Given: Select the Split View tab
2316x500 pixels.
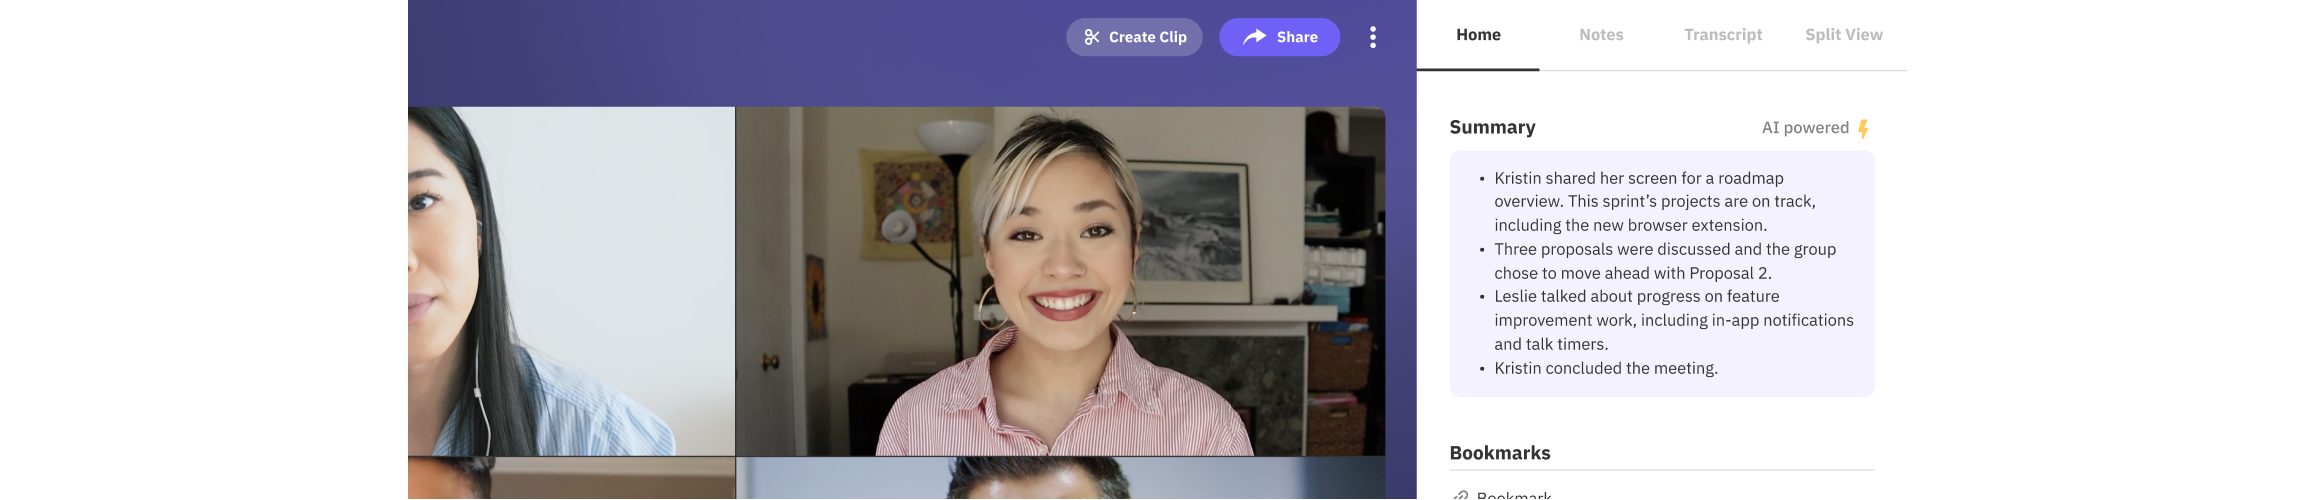Looking at the screenshot, I should pyautogui.click(x=1843, y=35).
